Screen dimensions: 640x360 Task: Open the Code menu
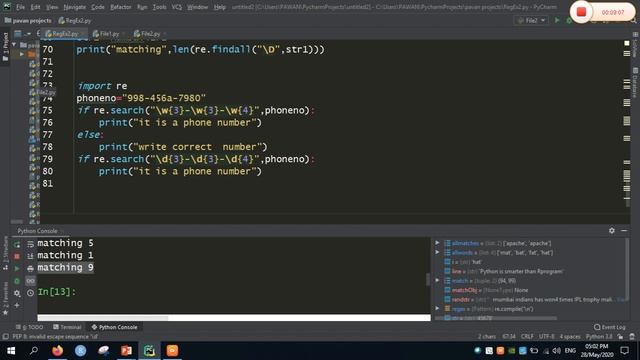point(98,7)
